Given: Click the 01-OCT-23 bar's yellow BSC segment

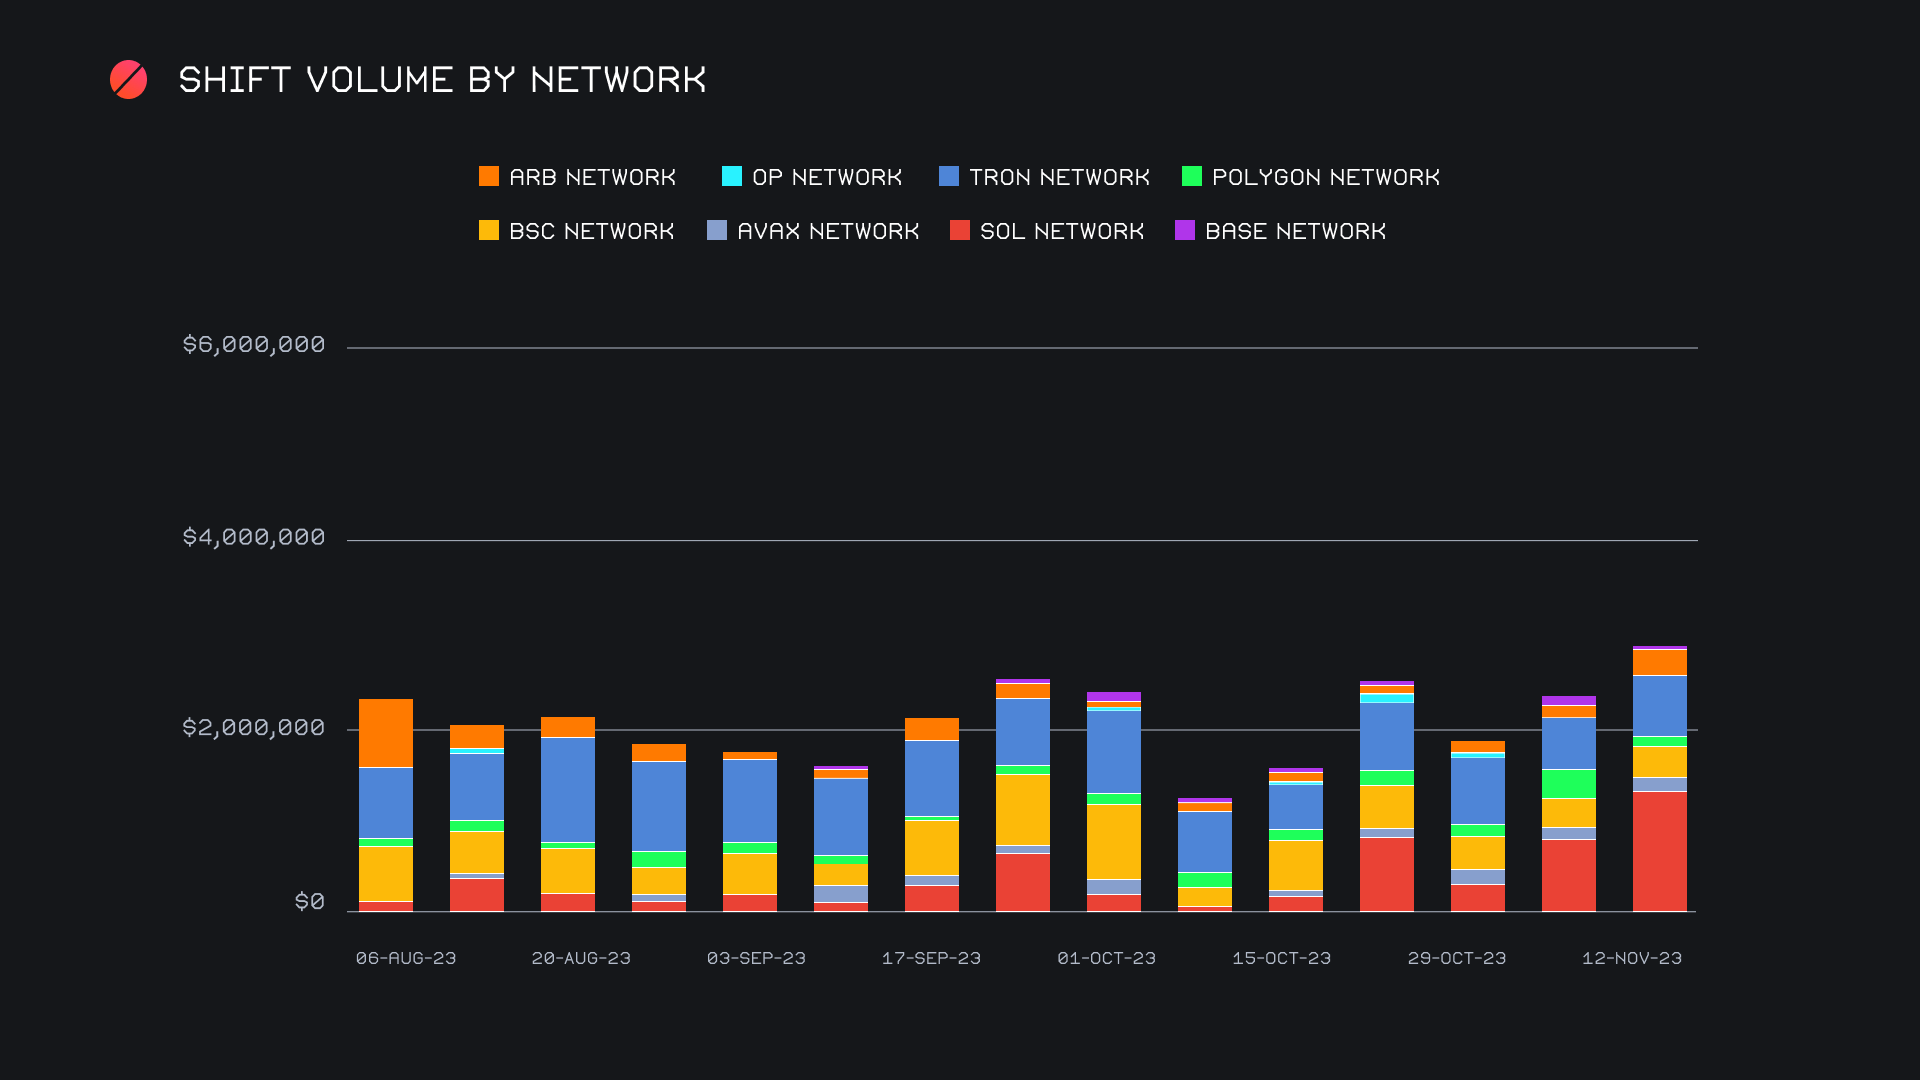Looking at the screenshot, I should pos(1113,841).
